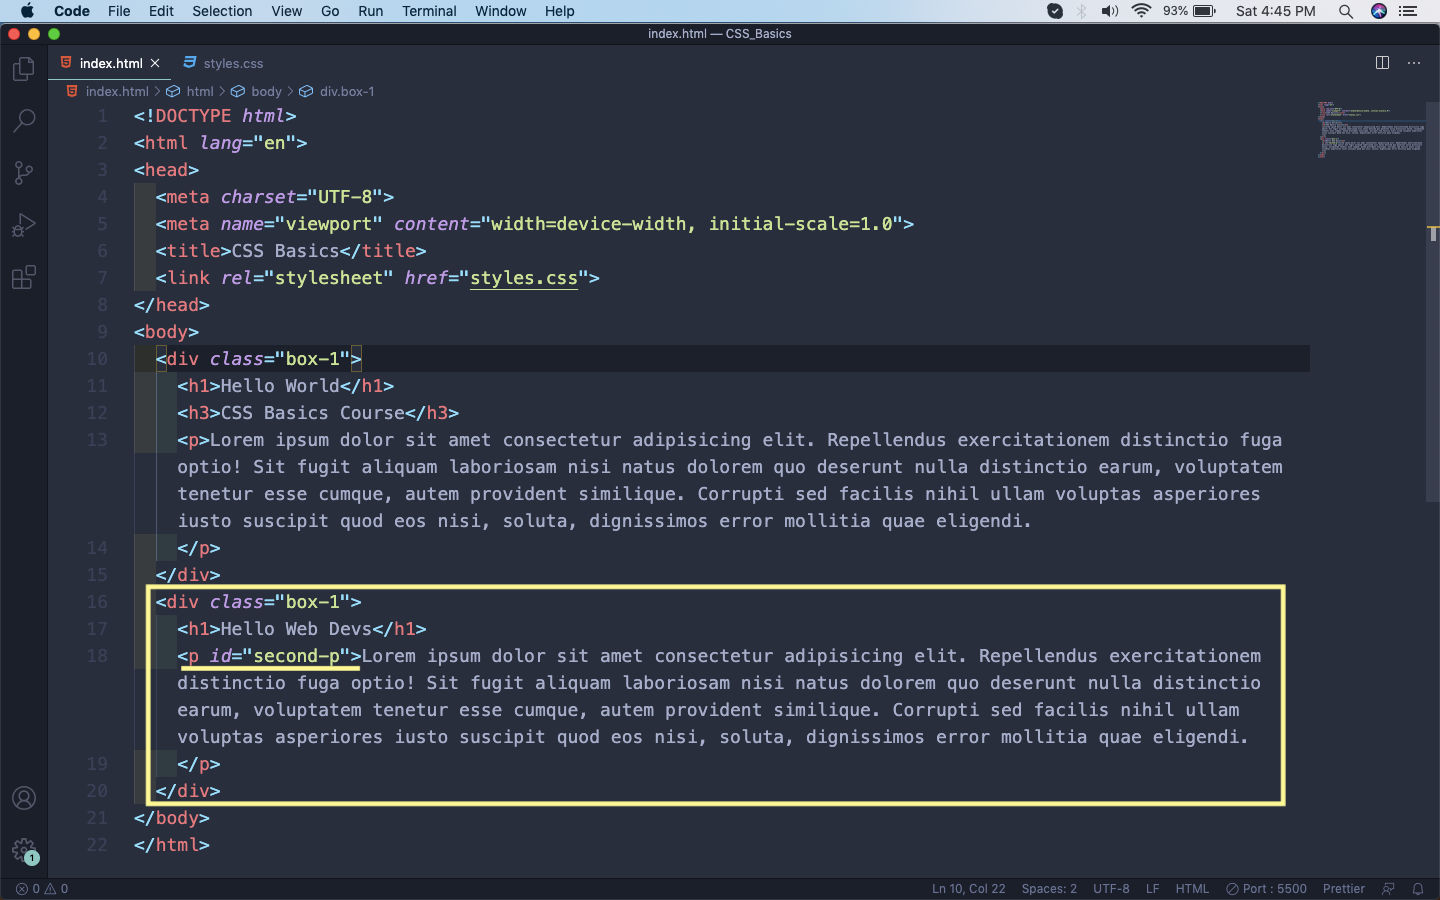The width and height of the screenshot is (1440, 900).
Task: Open the volume control menu
Action: point(1110,11)
